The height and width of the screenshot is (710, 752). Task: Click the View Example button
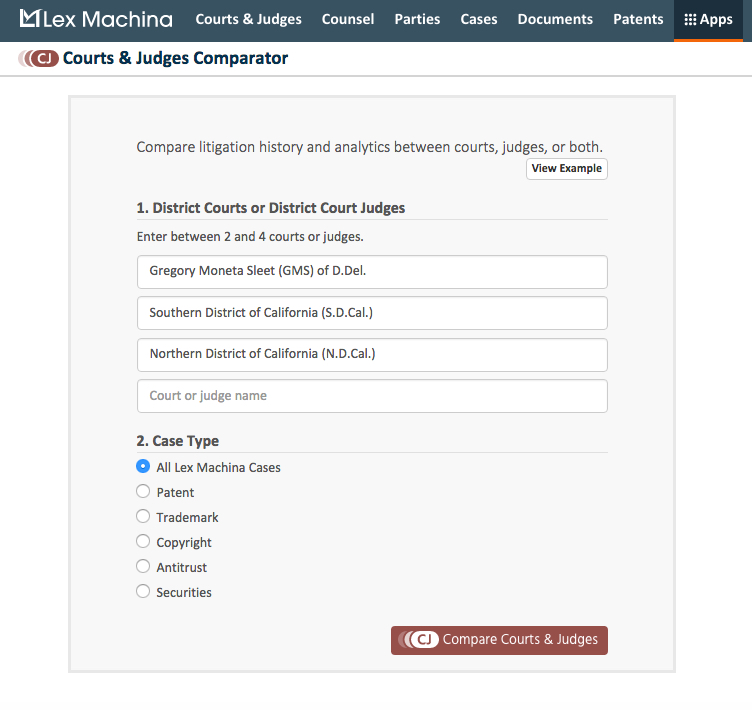point(566,169)
